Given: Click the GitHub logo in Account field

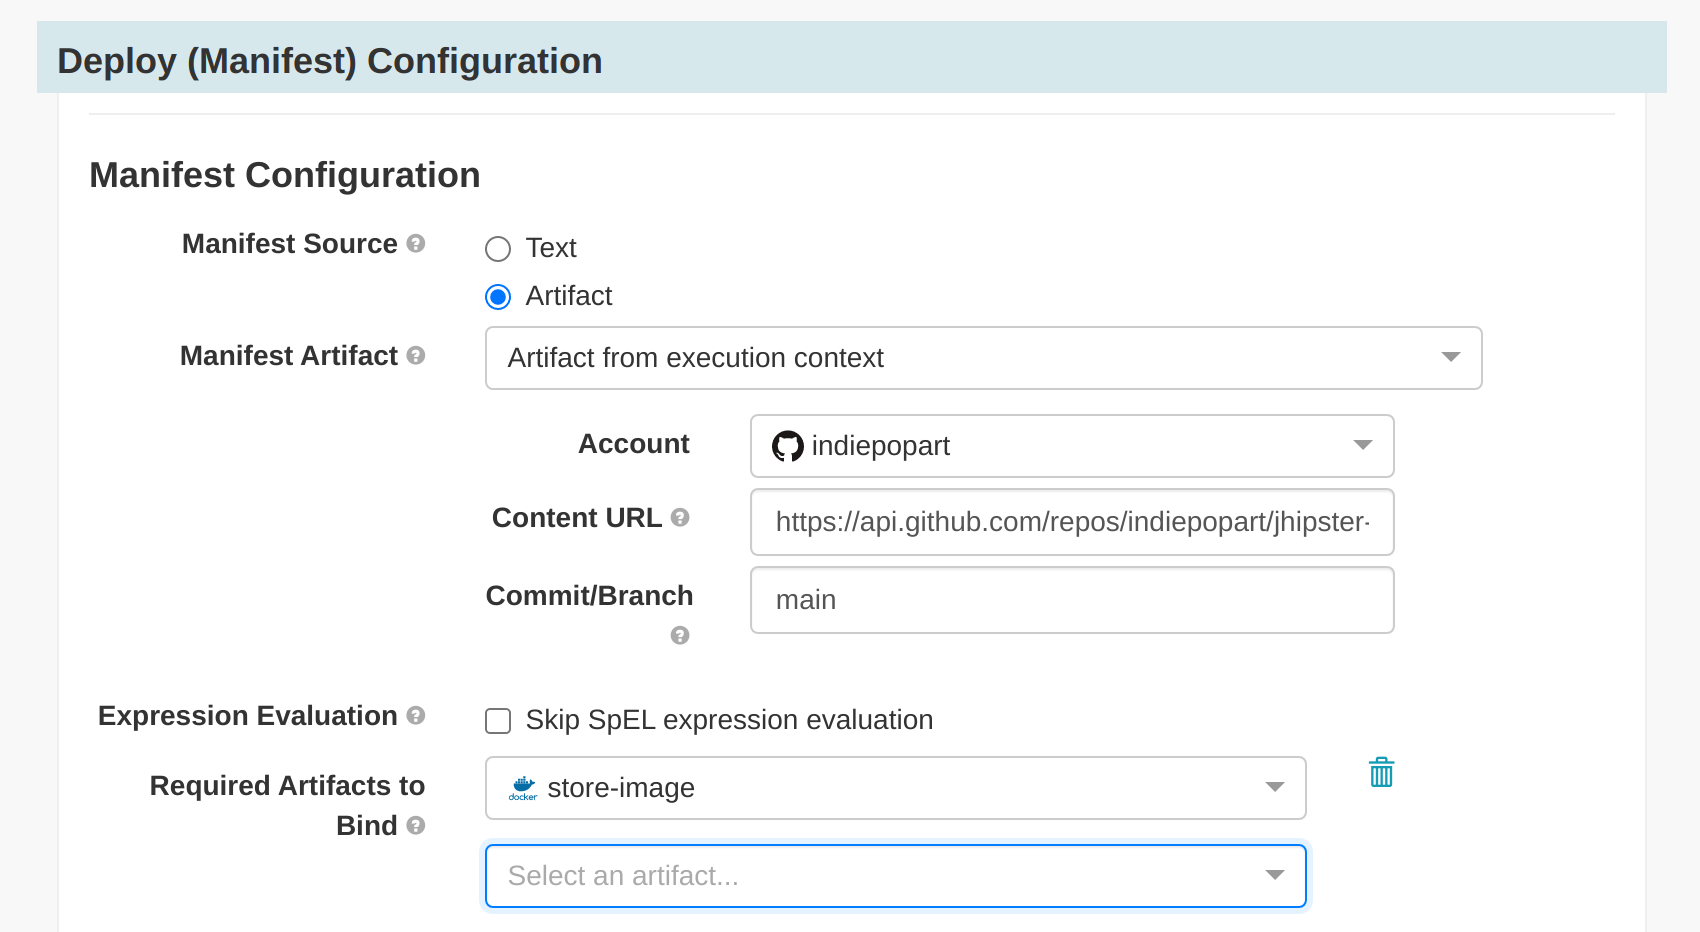Looking at the screenshot, I should point(788,446).
